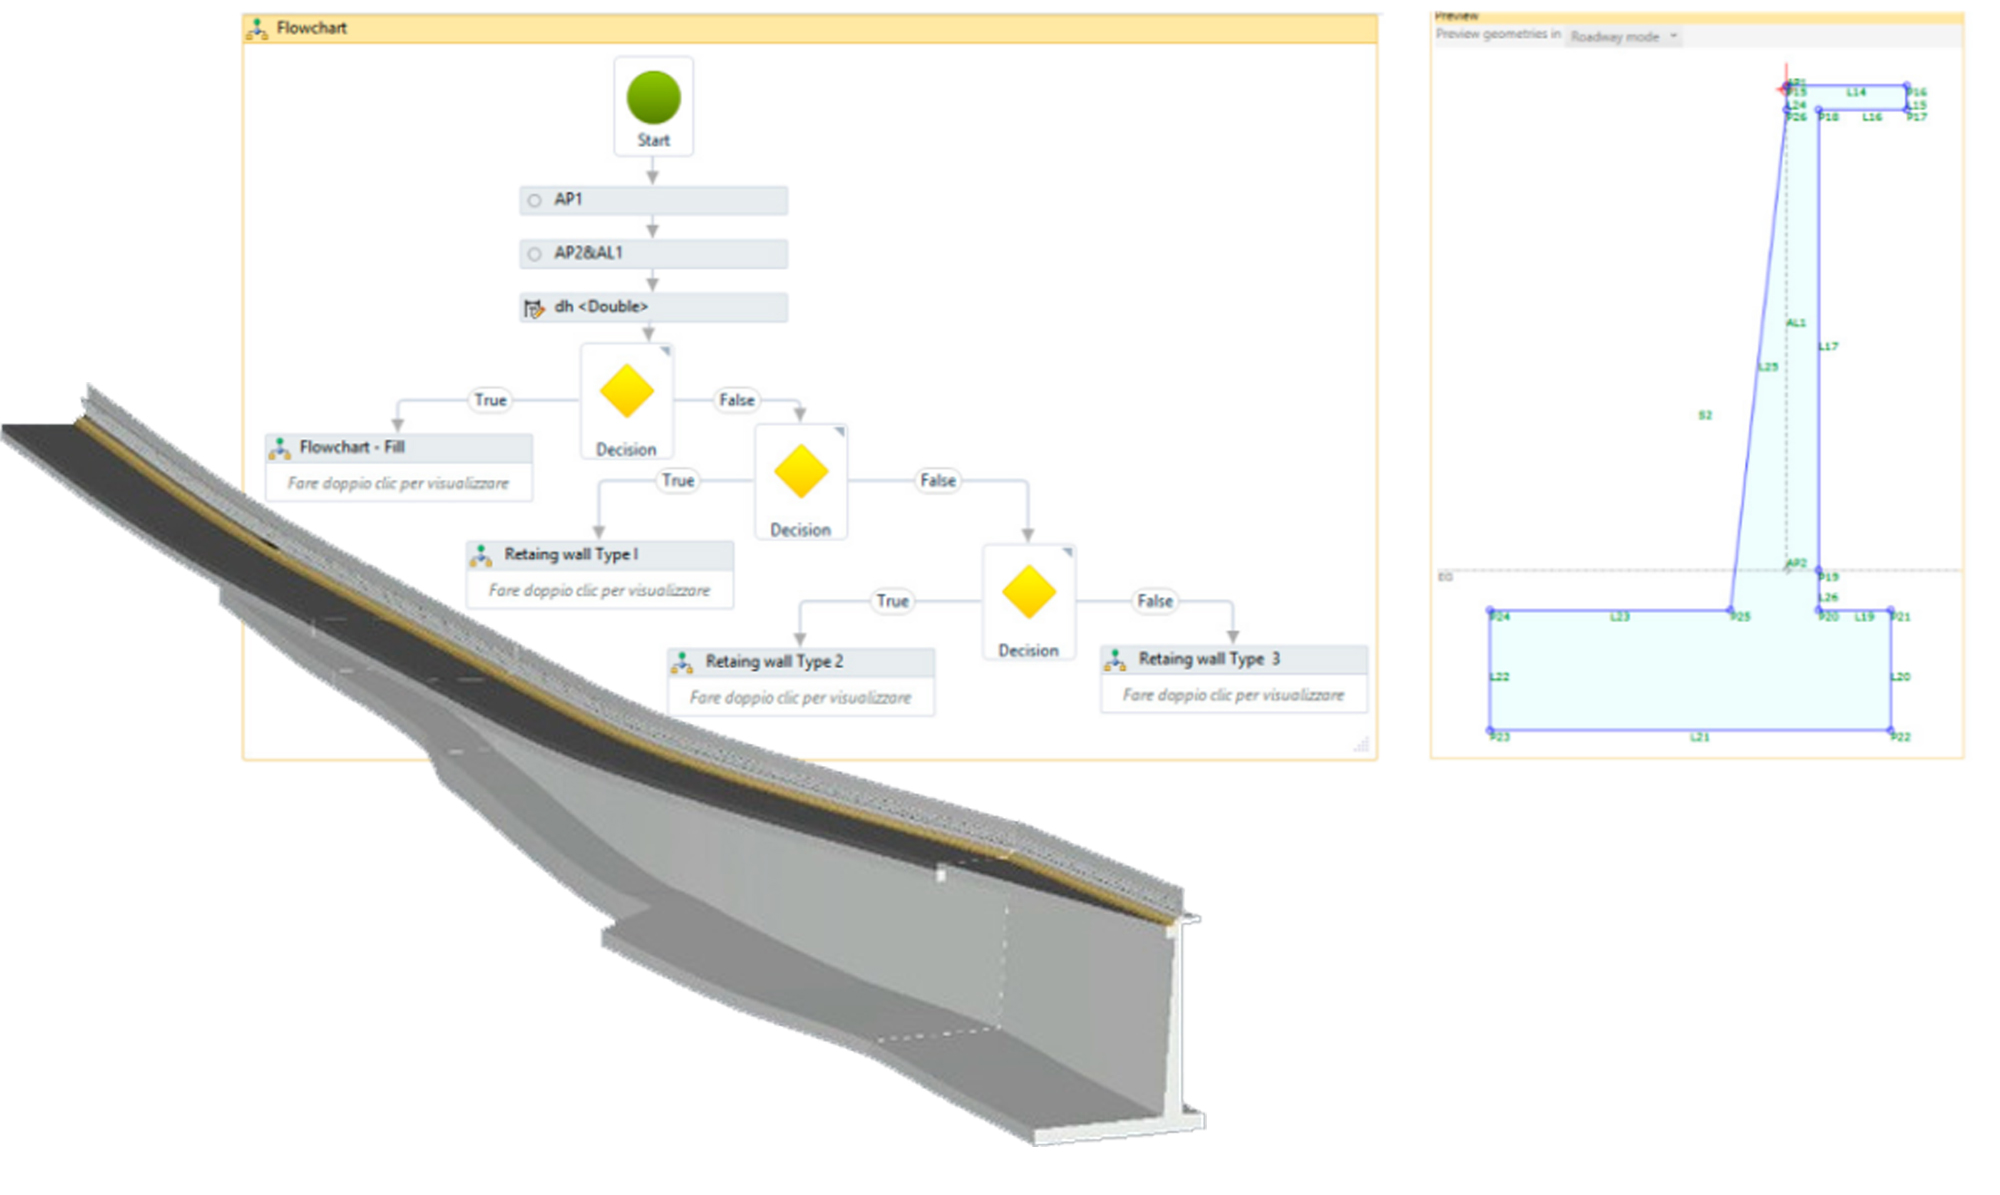Screen dimensions: 2000x1195
Task: Collapse the third Decision node corner arrow
Action: pos(1067,552)
